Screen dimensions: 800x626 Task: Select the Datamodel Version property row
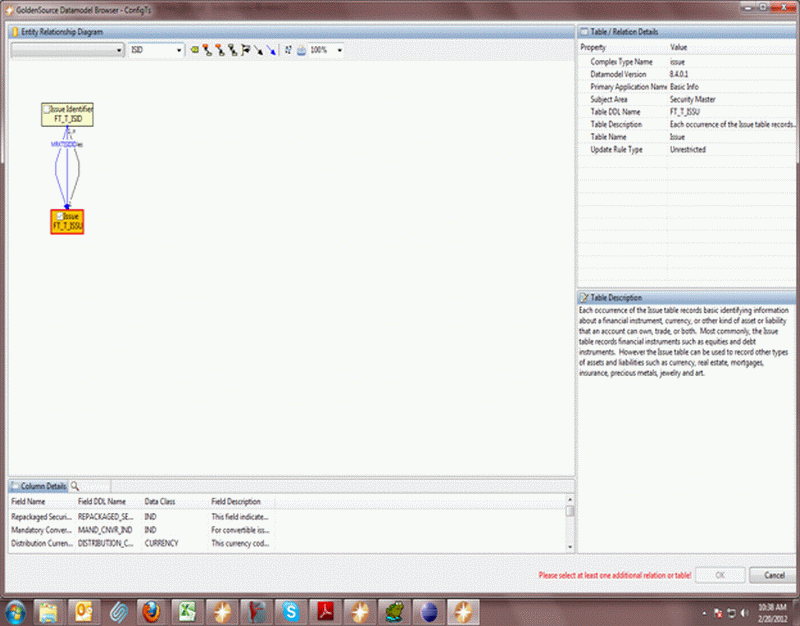[687, 74]
